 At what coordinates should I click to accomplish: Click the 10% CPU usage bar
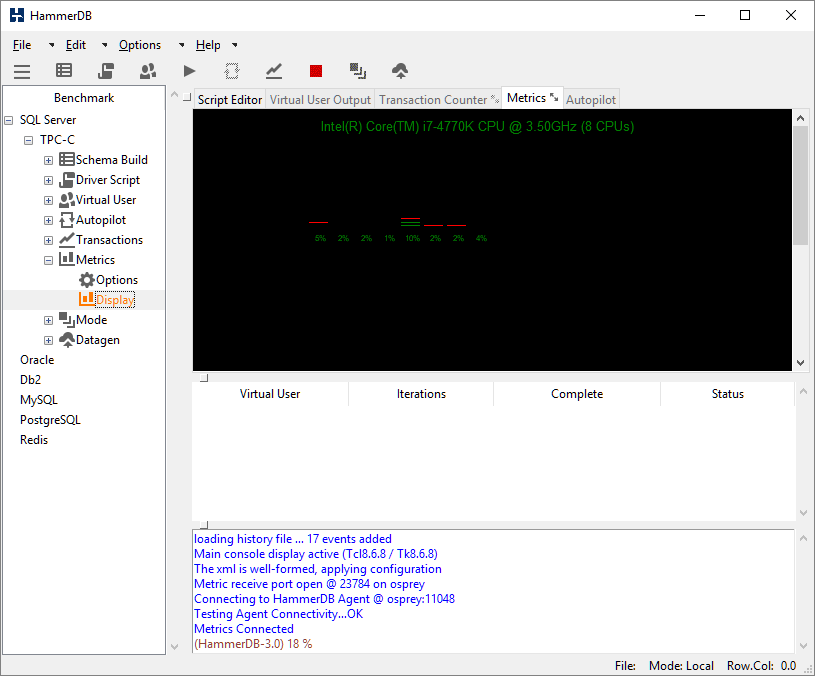(x=411, y=222)
